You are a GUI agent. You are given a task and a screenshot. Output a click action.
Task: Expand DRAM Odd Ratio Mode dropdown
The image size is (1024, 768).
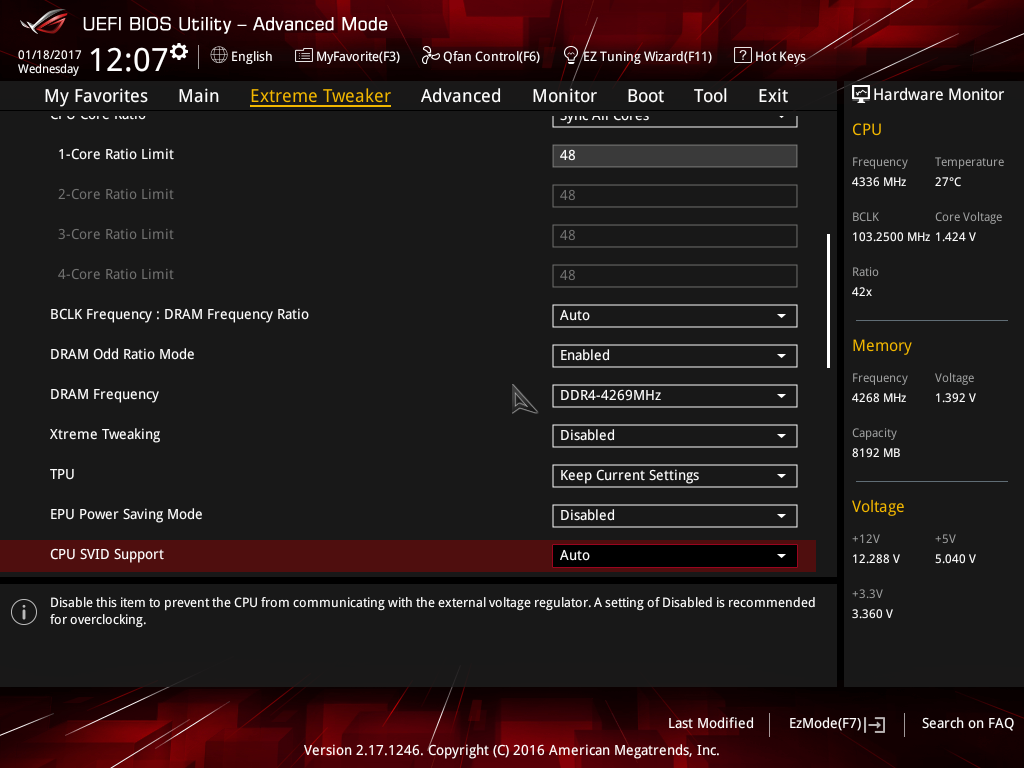(x=675, y=355)
